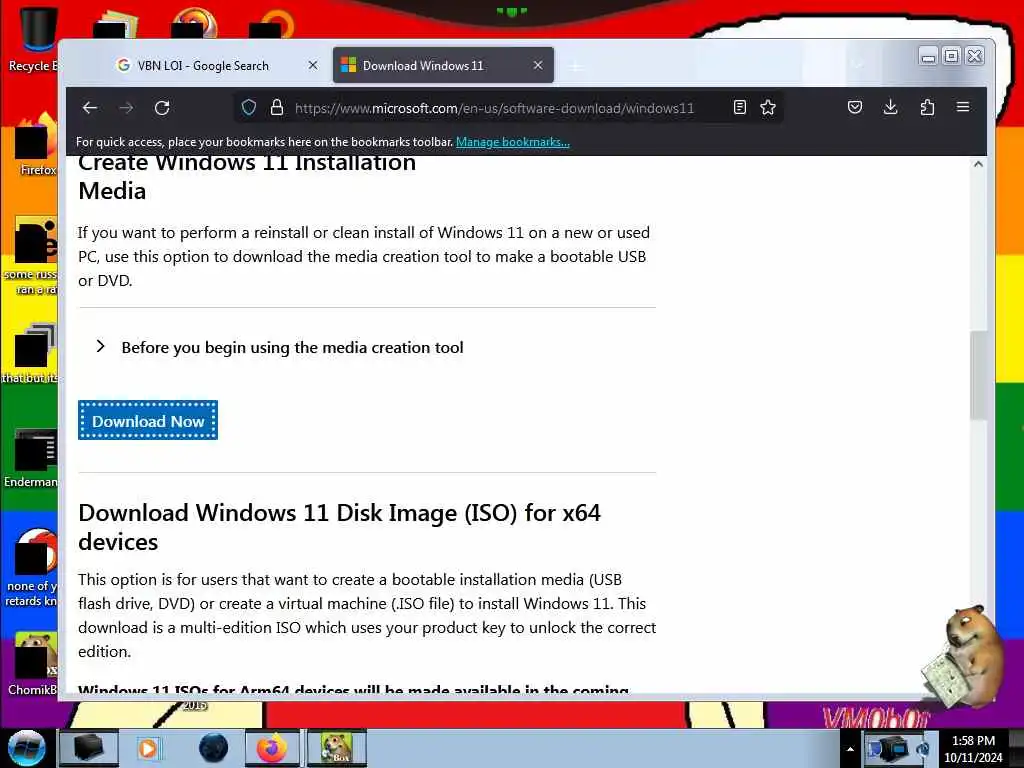Open the list all tabs dropdown
Screen dimensions: 1024x768
click(x=858, y=65)
